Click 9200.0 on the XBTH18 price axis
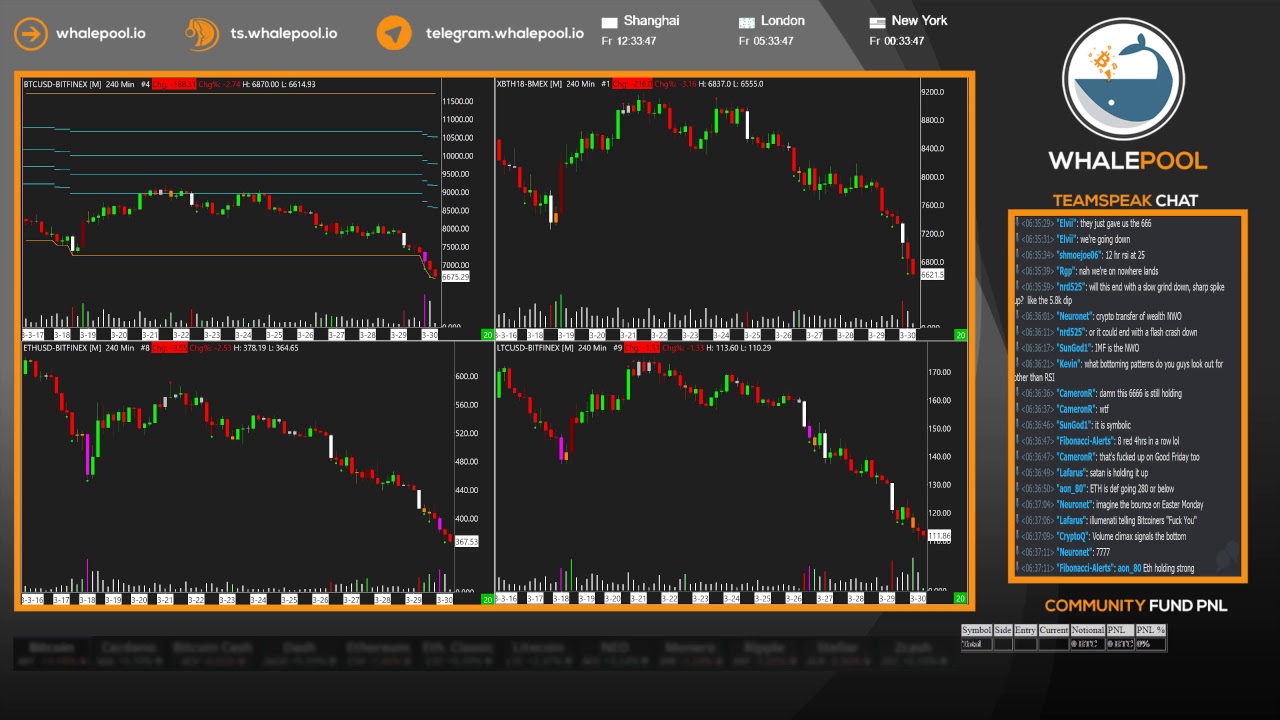Viewport: 1280px width, 720px height. [x=932, y=92]
